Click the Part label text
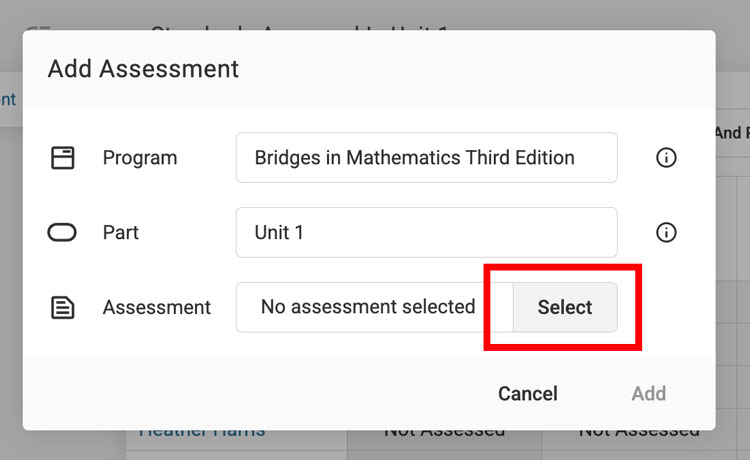This screenshot has width=750, height=460. (x=121, y=233)
